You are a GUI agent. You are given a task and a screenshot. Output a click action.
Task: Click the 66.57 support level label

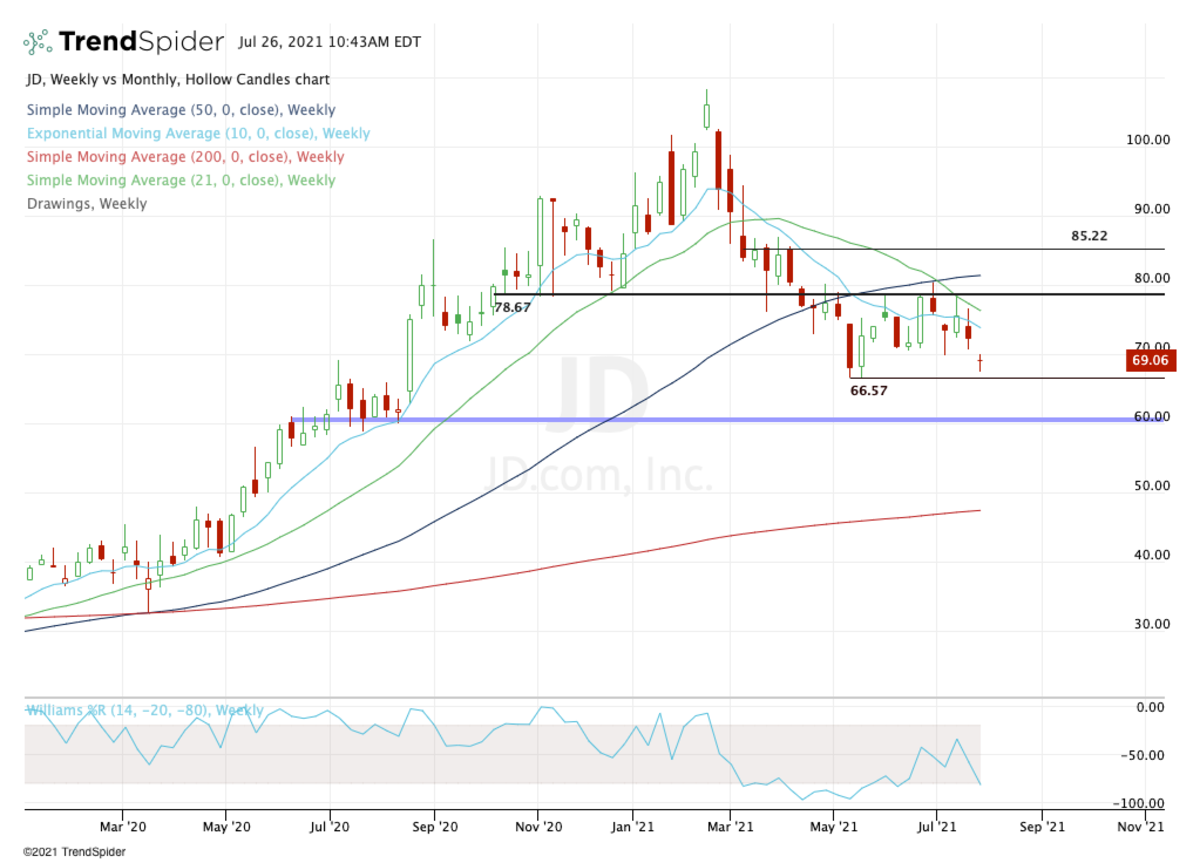(x=869, y=391)
